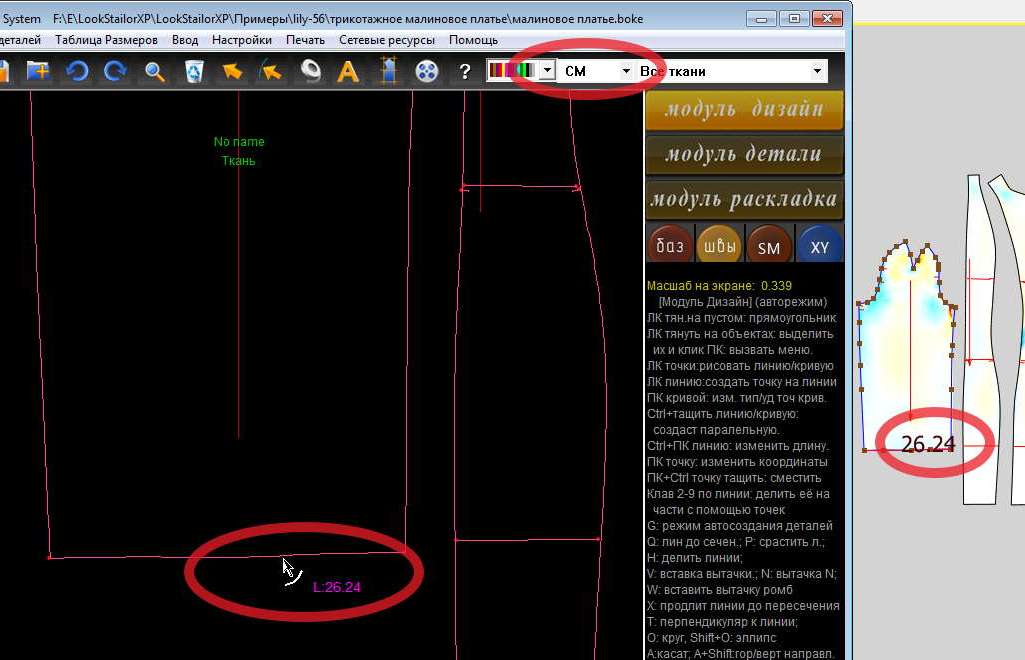Screen dimensions: 1025x660
Task: Close the LookStailorXP window
Action: 827,19
